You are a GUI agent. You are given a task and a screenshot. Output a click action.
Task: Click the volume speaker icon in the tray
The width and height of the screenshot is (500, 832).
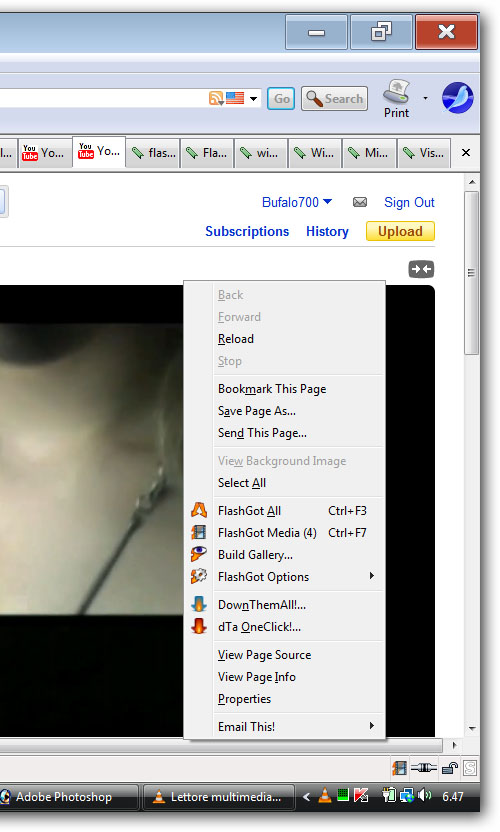pos(425,795)
